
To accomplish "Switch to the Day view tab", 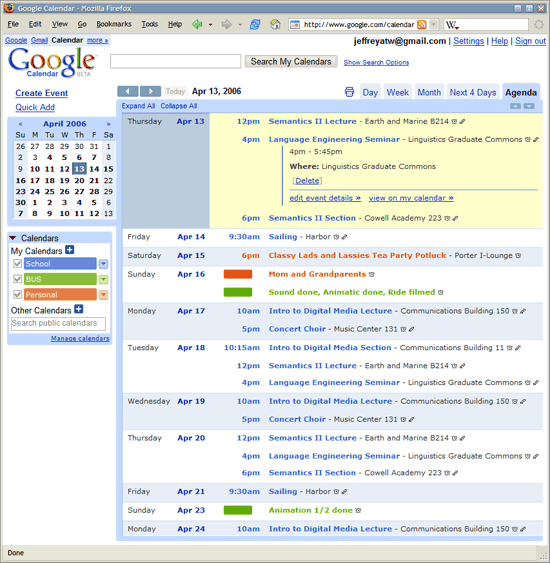I will coord(370,93).
